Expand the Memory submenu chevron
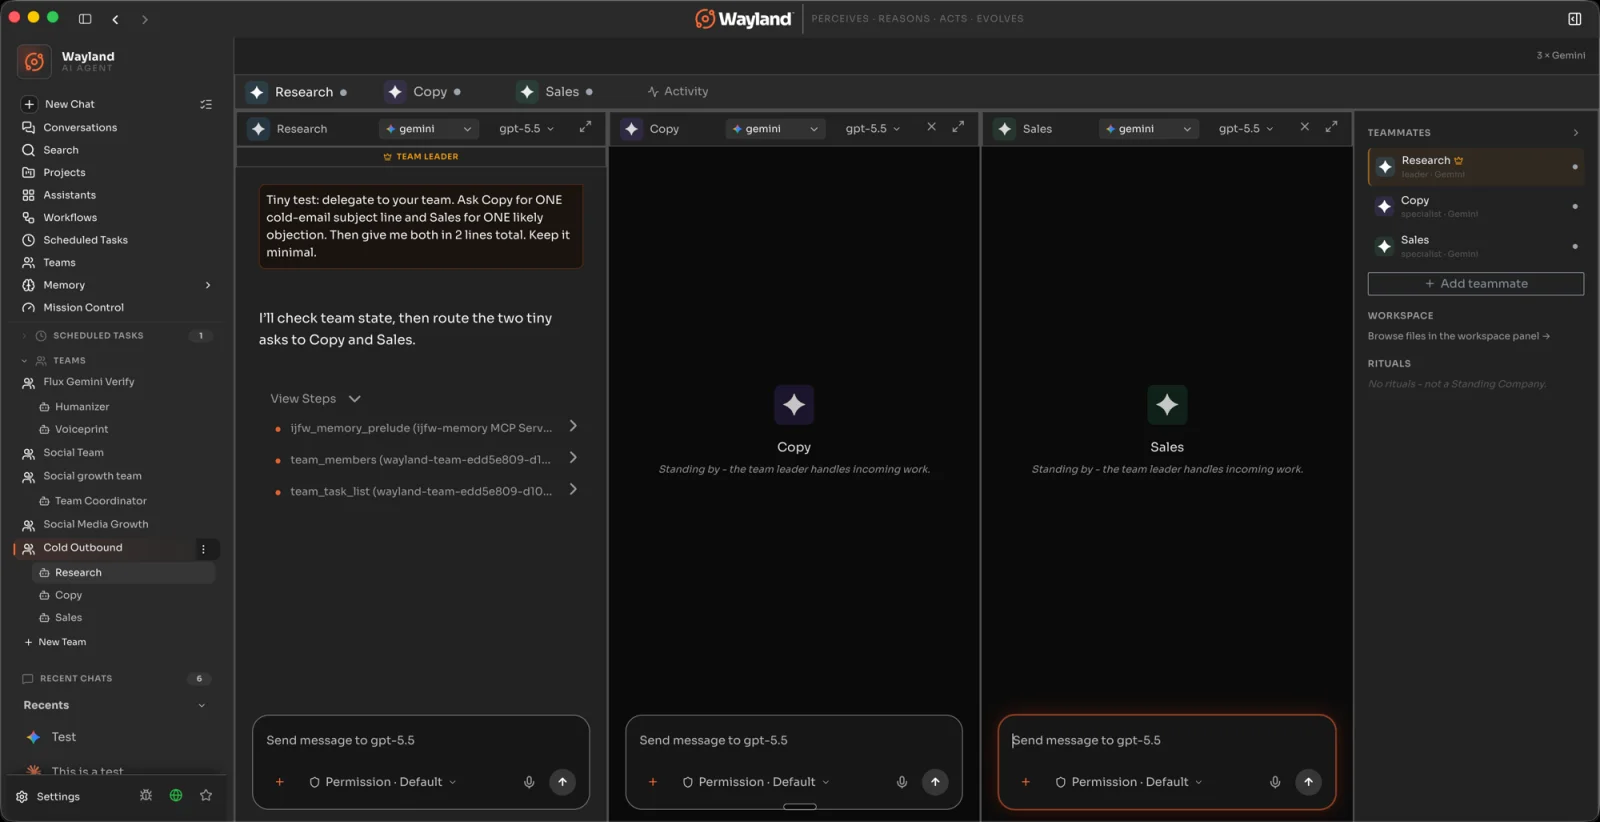The image size is (1600, 822). click(x=208, y=285)
